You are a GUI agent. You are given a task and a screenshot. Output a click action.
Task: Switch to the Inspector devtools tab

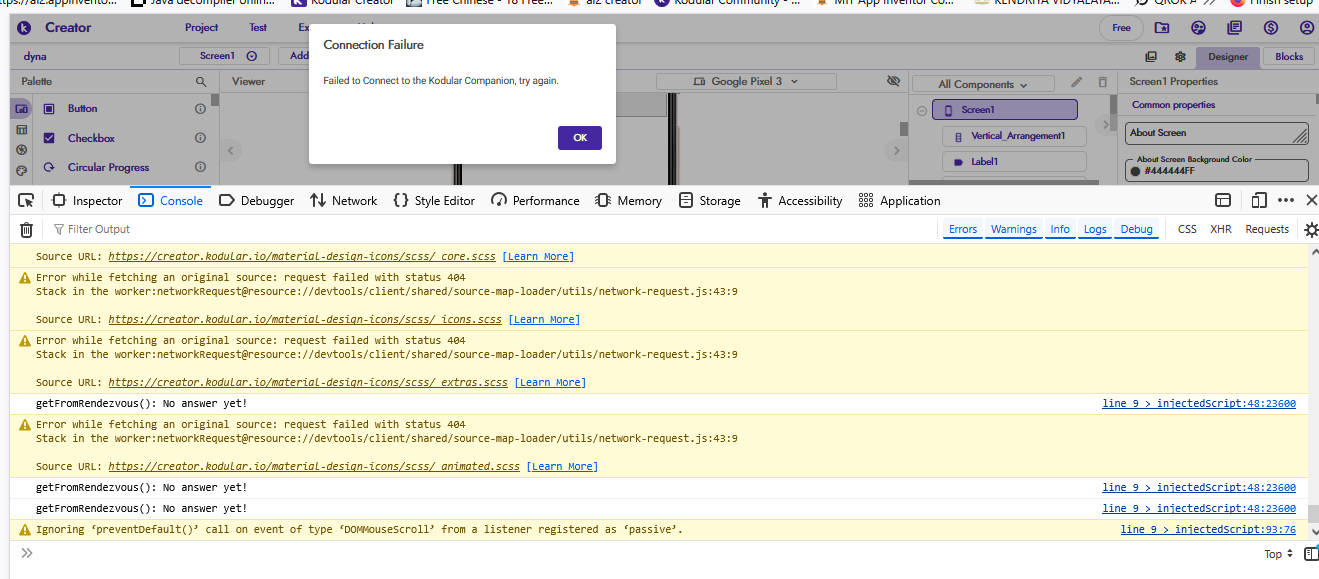(87, 200)
